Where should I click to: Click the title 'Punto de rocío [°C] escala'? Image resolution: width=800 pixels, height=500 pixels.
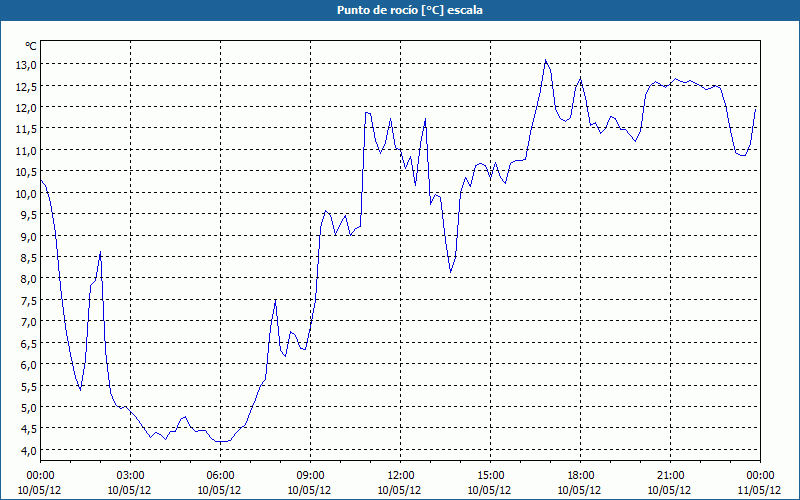point(410,10)
